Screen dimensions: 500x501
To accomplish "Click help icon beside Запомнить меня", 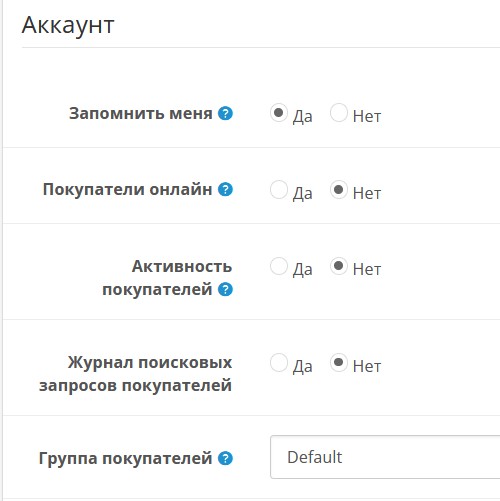I will click(x=225, y=113).
